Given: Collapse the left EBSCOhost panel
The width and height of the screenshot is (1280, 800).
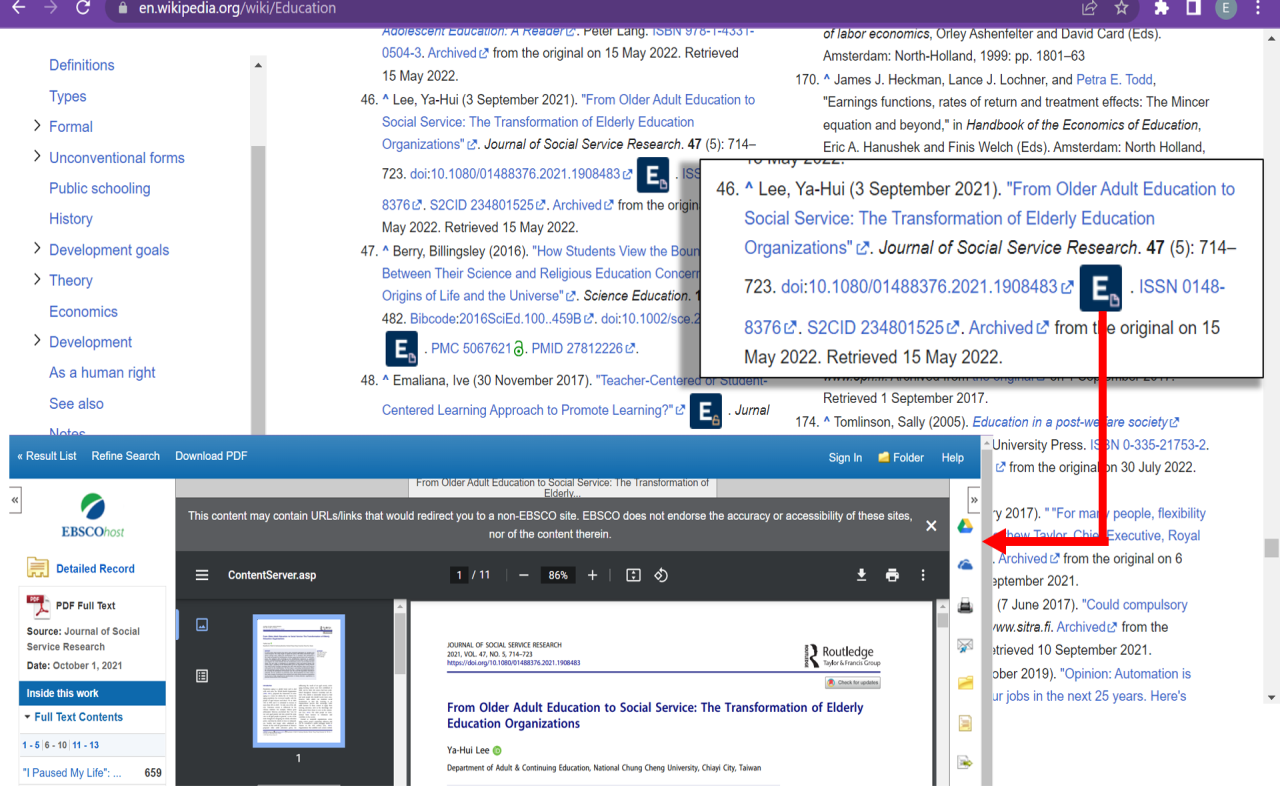Looking at the screenshot, I should click(14, 501).
